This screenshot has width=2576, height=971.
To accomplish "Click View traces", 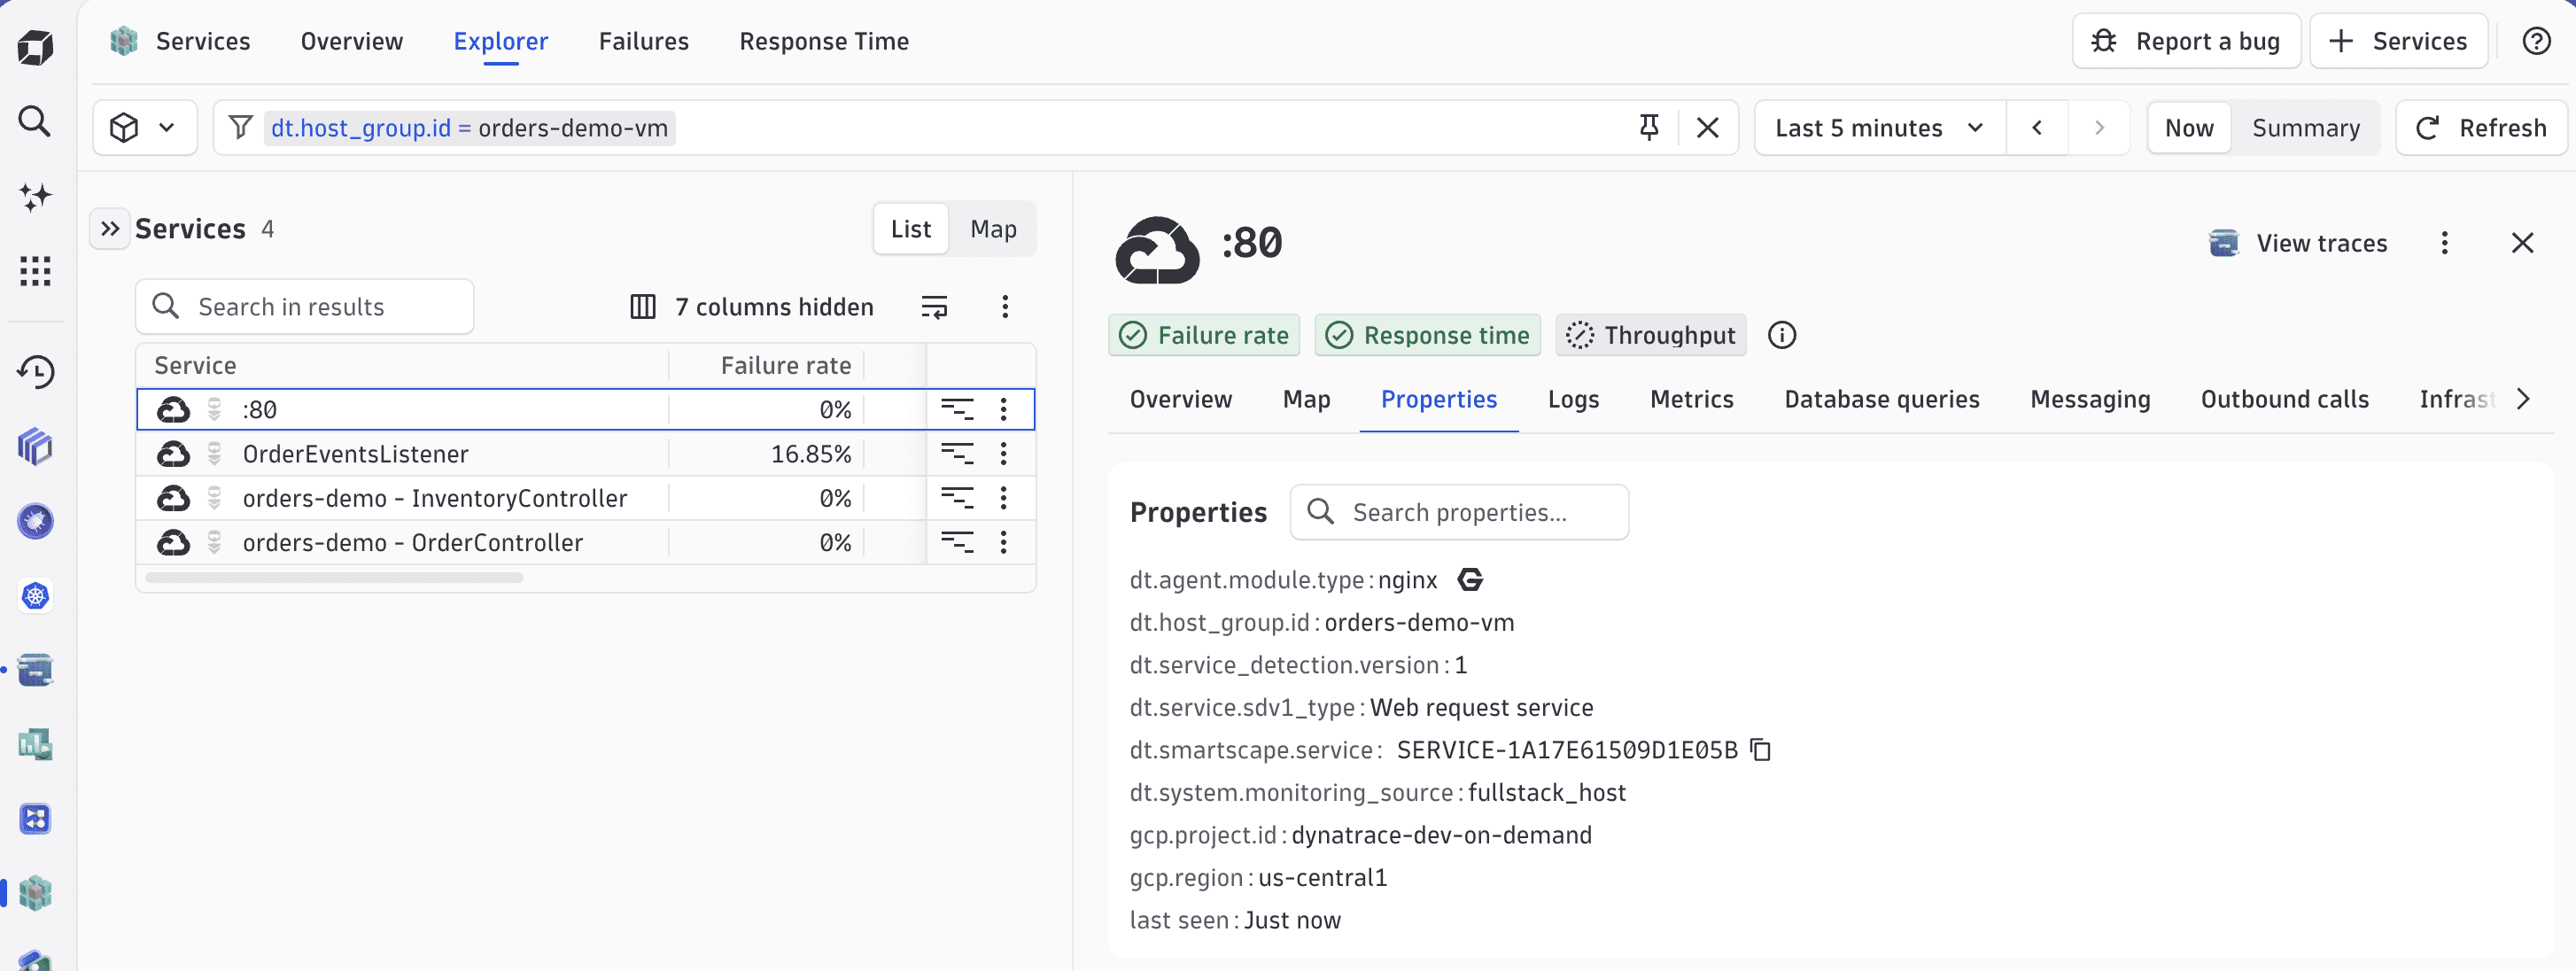I will [x=2297, y=243].
